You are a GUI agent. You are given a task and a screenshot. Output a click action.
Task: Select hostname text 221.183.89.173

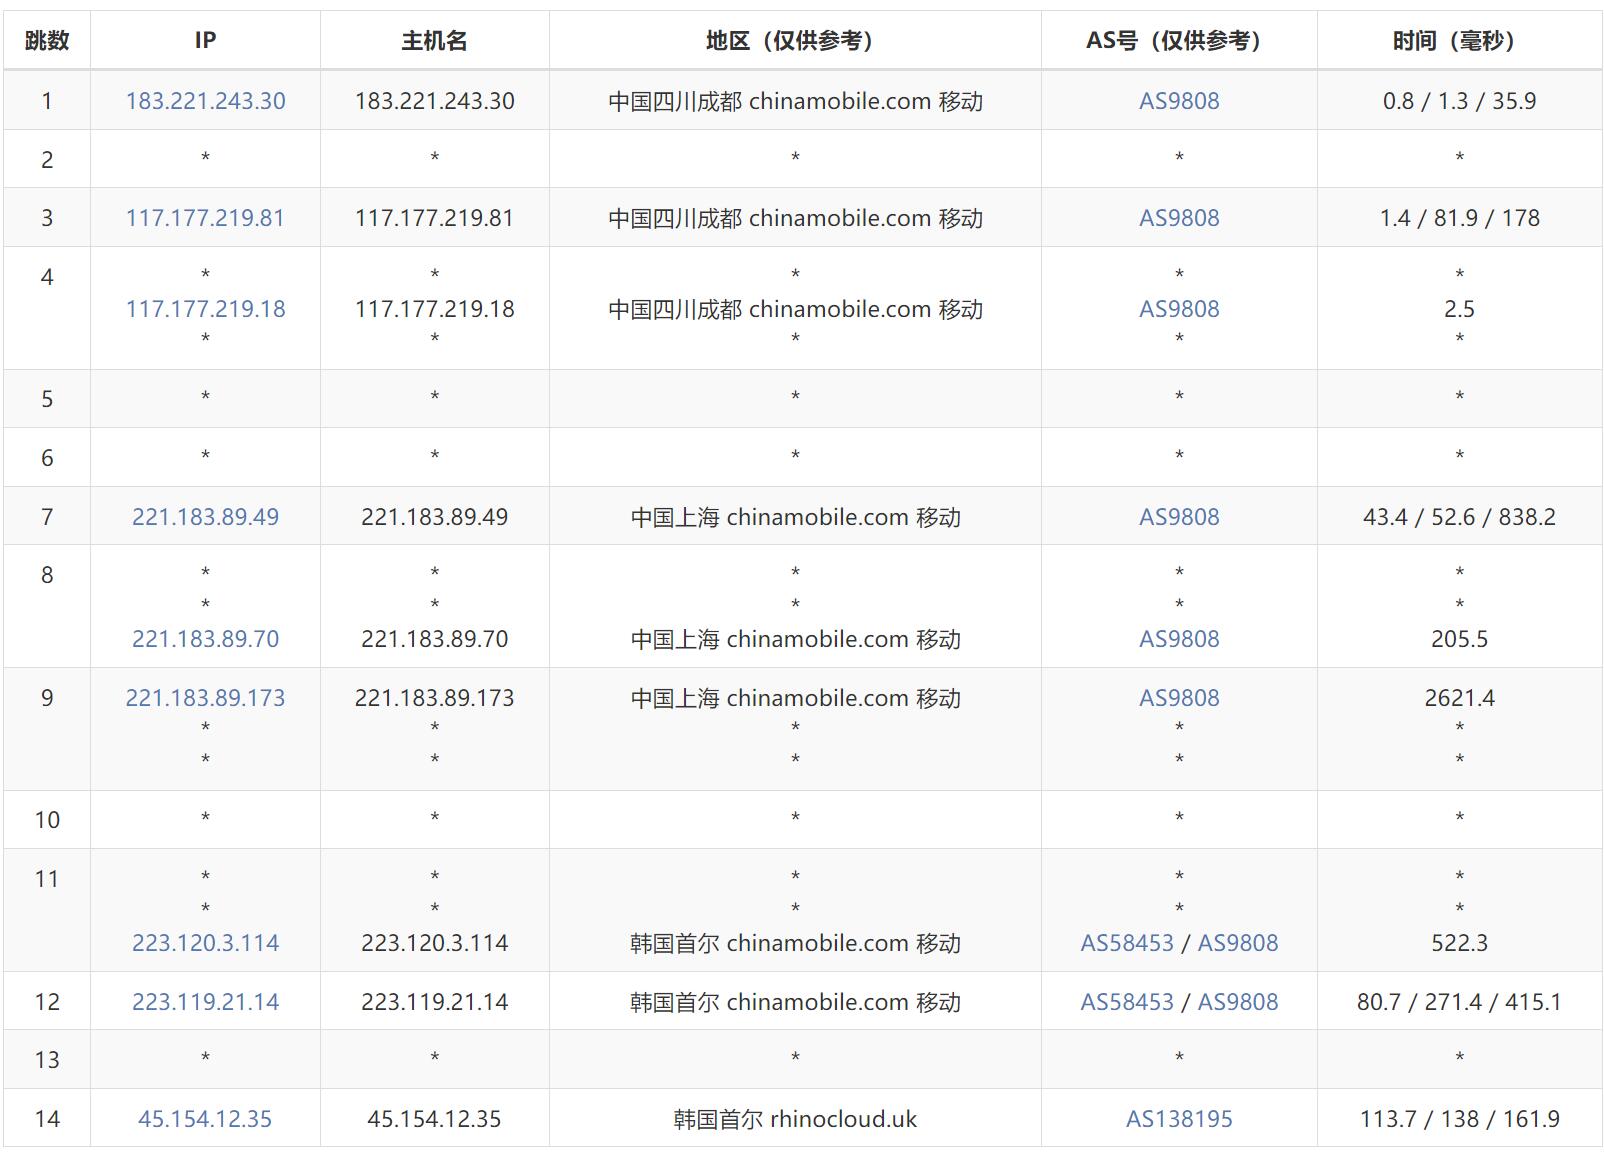click(435, 698)
